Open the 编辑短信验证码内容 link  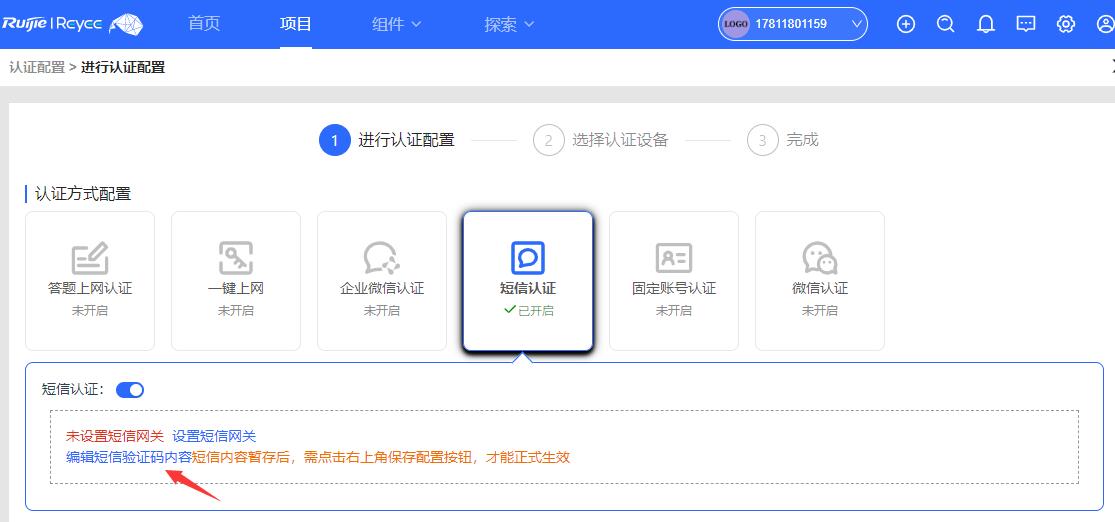pos(128,457)
